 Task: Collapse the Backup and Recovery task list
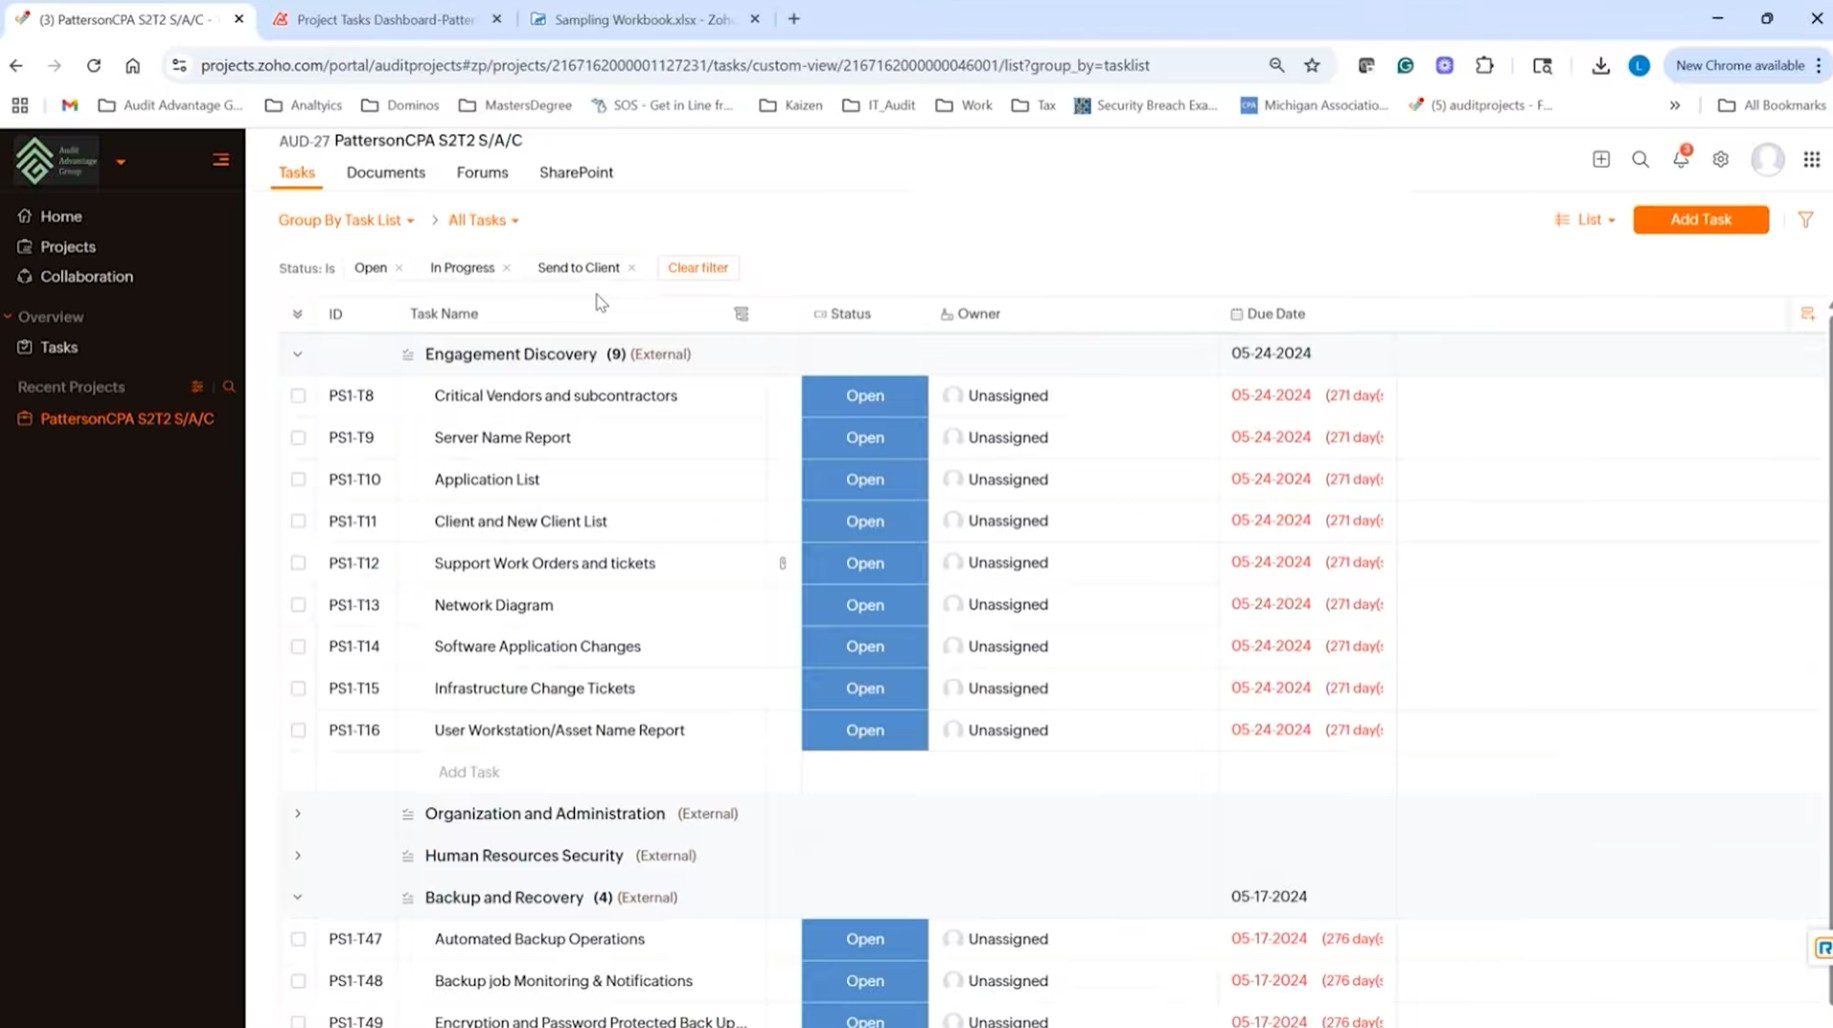pos(297,898)
